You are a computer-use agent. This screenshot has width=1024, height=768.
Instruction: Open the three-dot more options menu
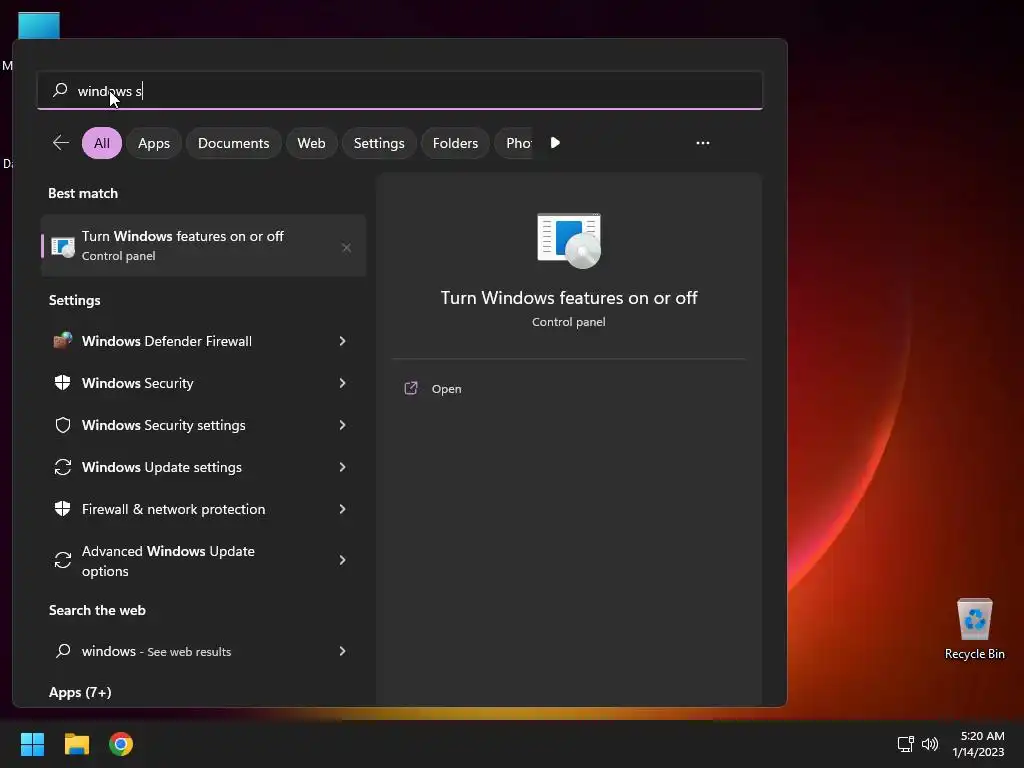click(x=703, y=142)
